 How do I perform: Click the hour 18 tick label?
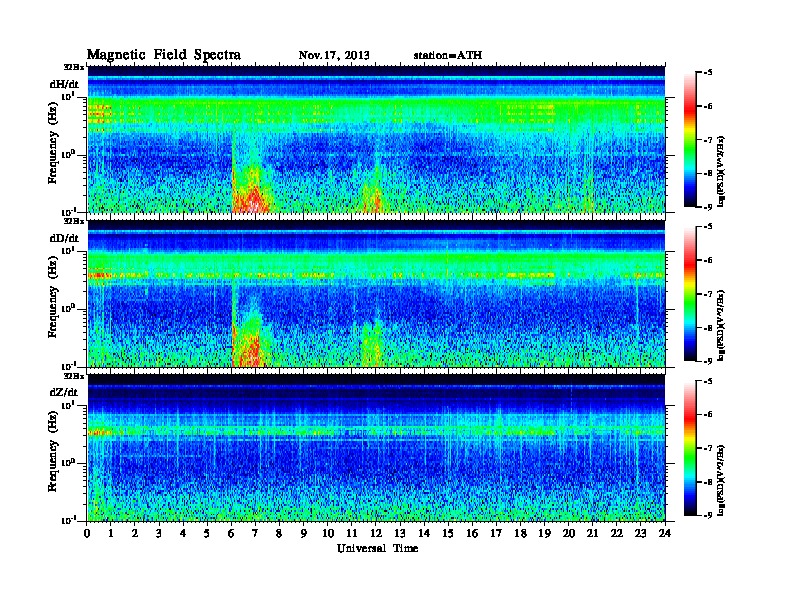pyautogui.click(x=520, y=533)
